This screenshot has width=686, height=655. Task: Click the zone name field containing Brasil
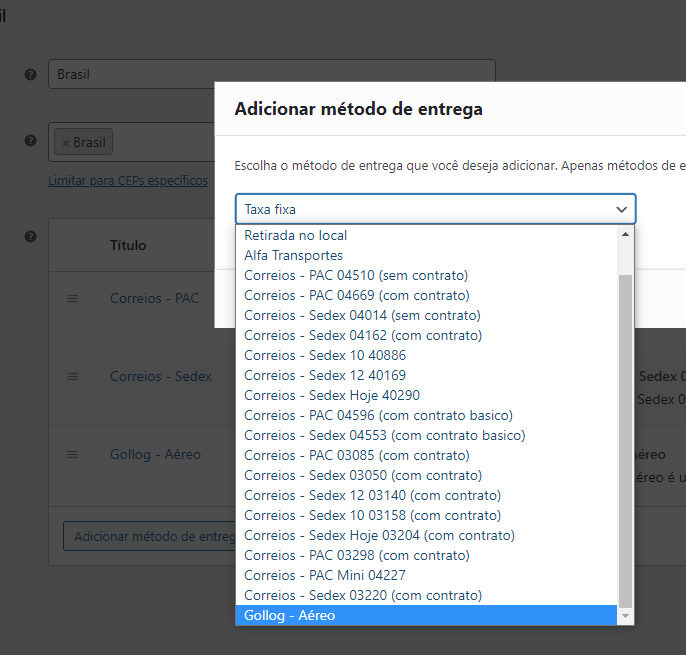point(271,75)
